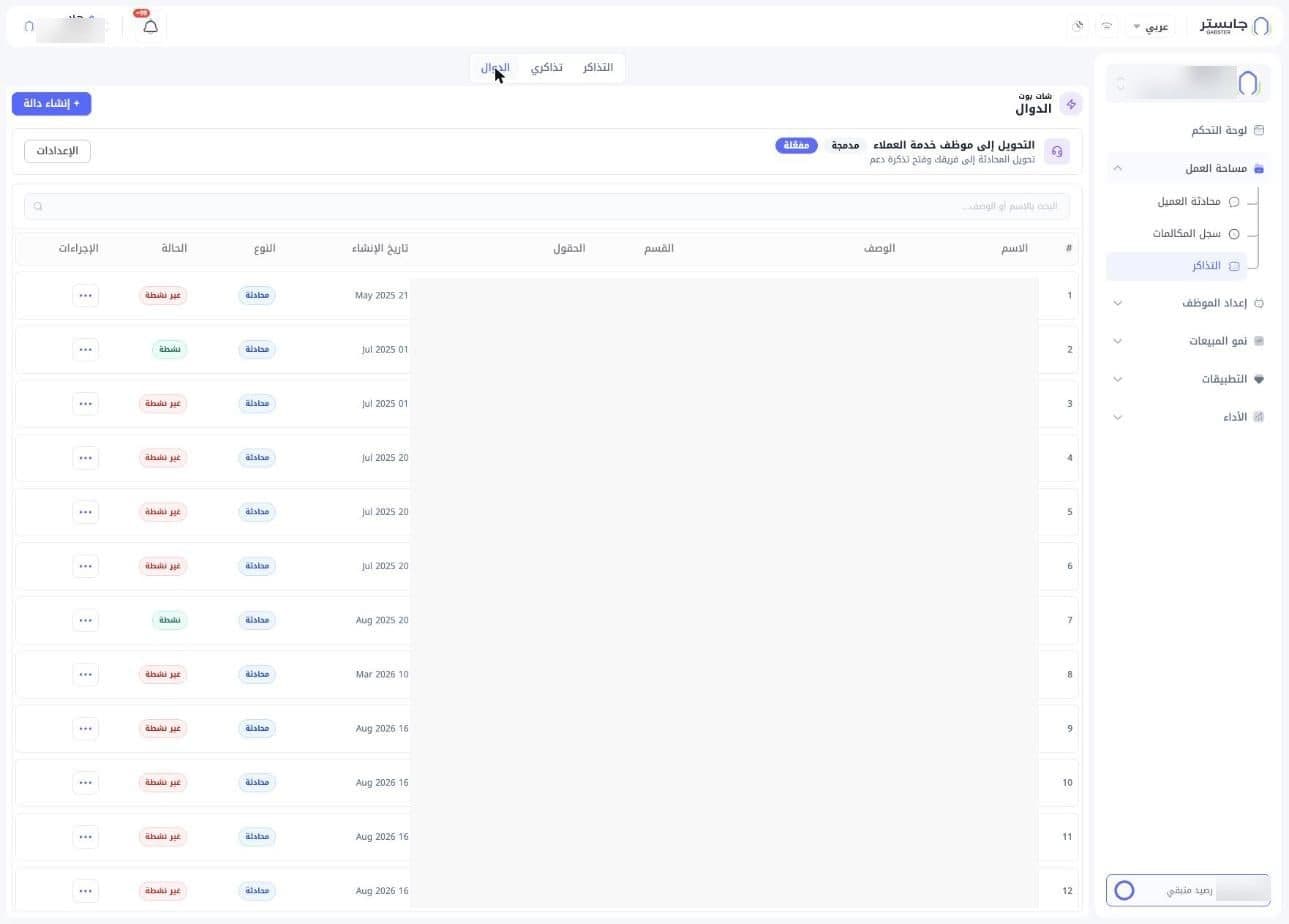Open the three-dot actions menu for row 7
Screen dimensions: 1289x924
(85, 620)
